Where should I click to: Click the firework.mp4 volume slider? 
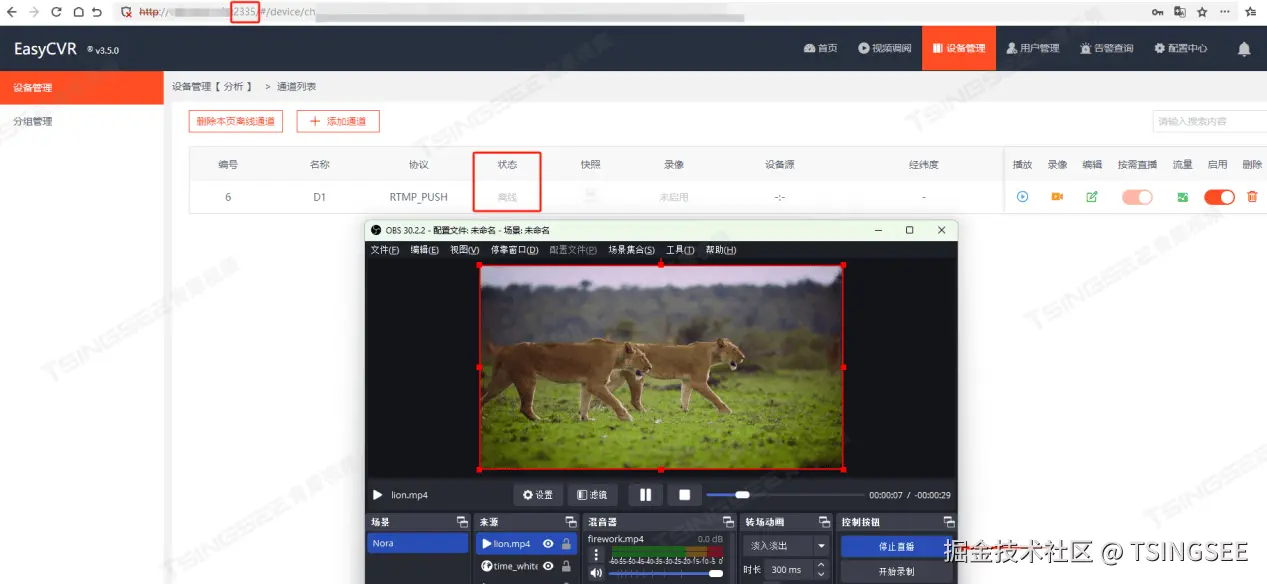[666, 573]
